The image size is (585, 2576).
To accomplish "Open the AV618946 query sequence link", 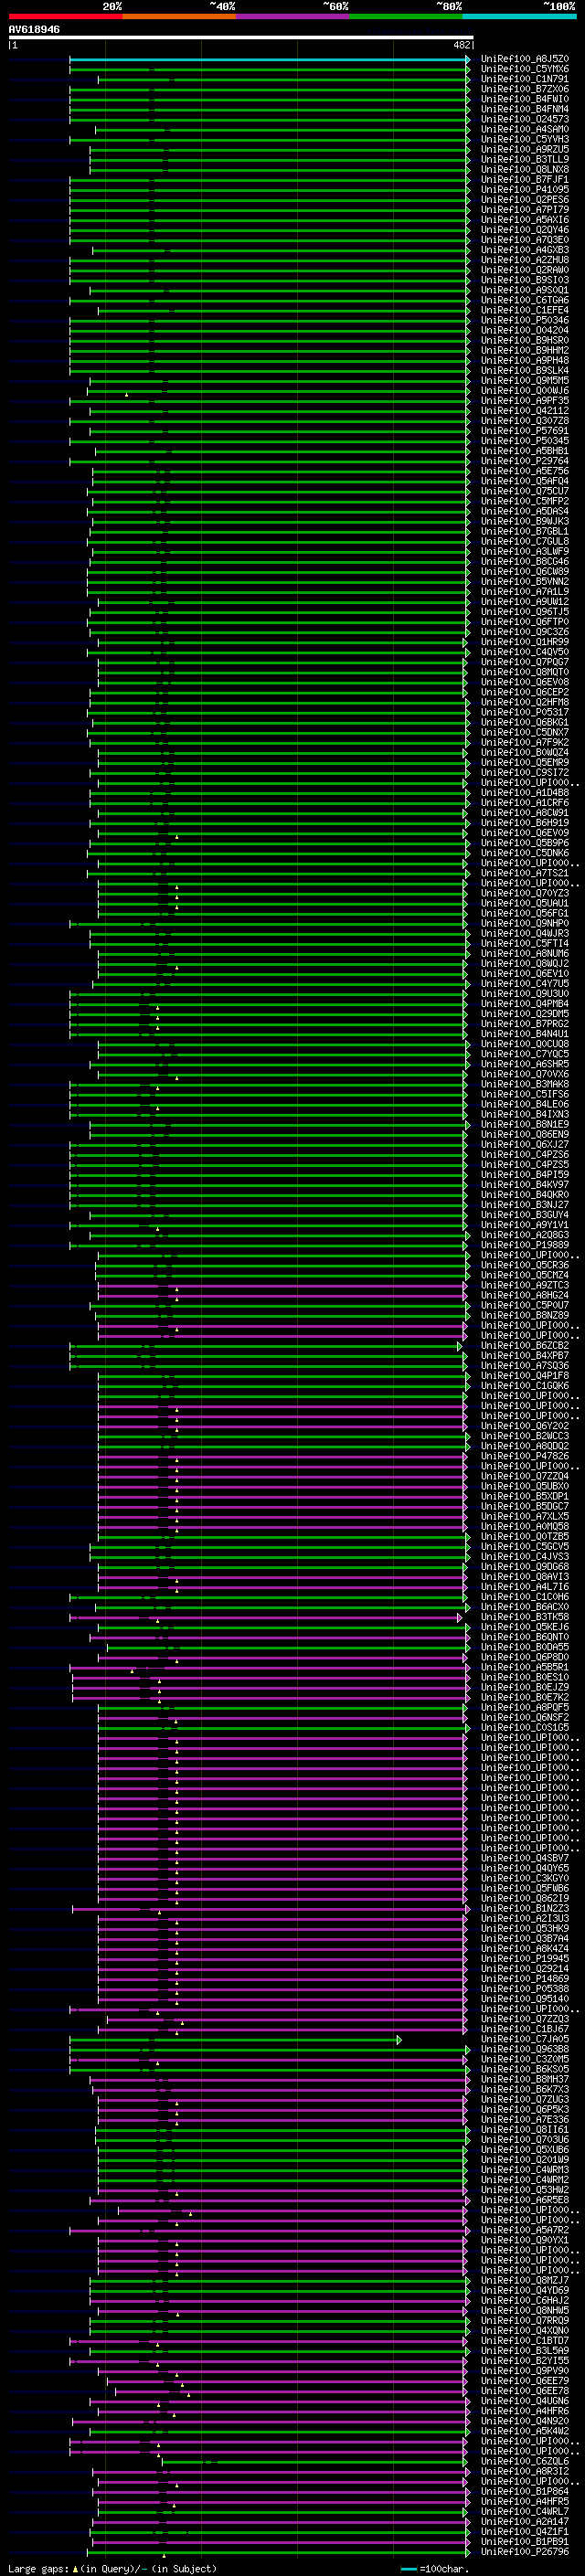I will coord(34,30).
